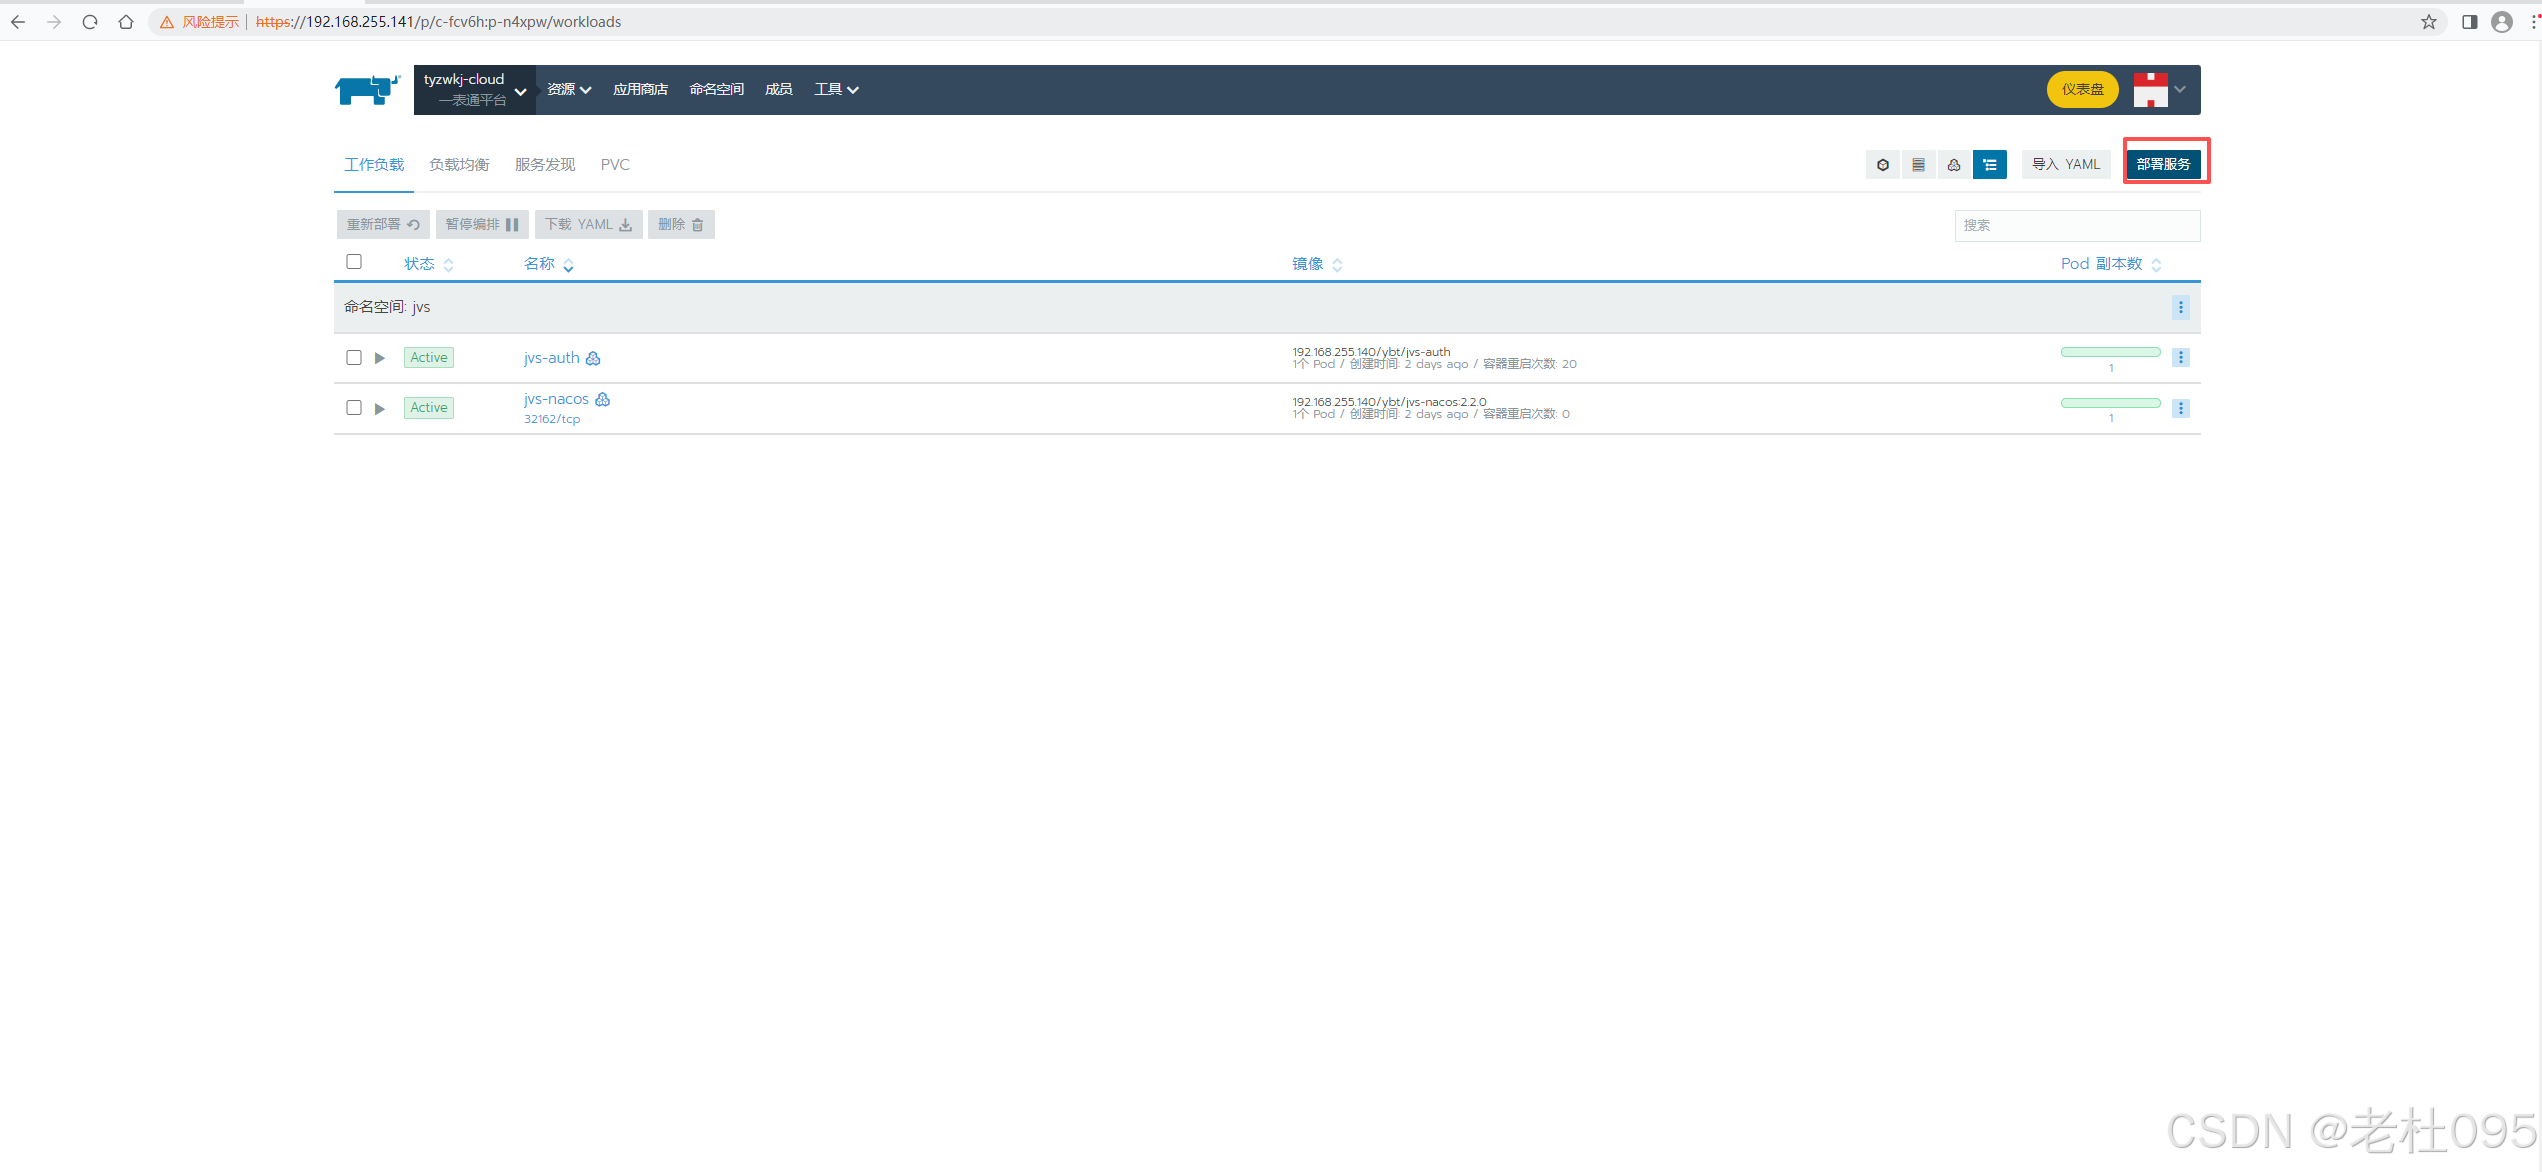Viewport: 2542px width, 1172px height.
Task: Open the 应用商店 menu item
Action: tap(640, 90)
